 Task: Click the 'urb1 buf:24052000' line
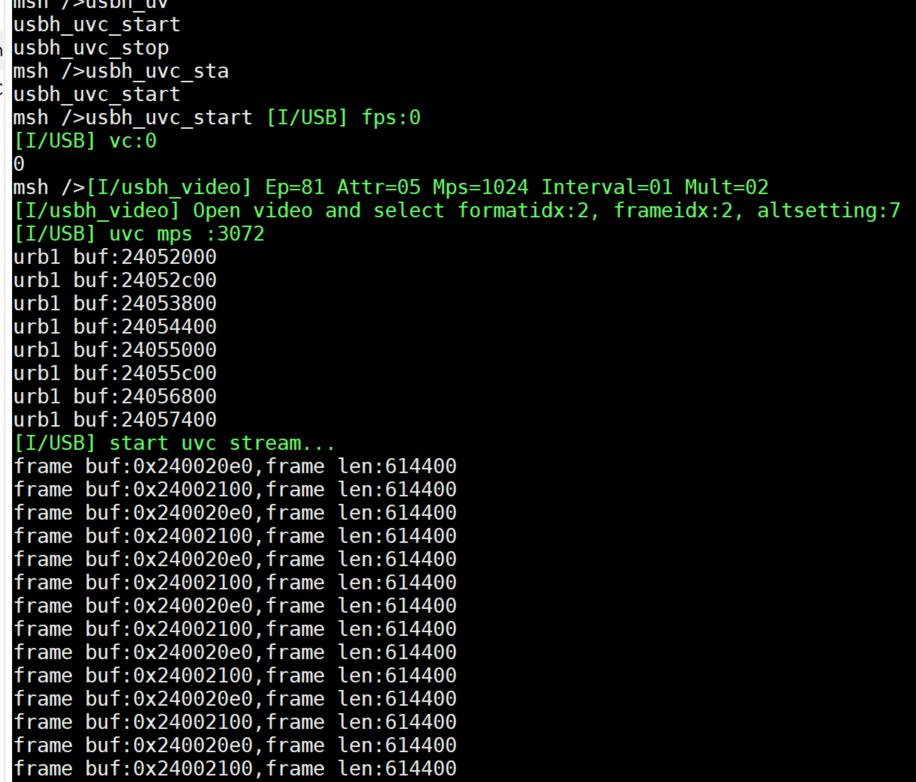(115, 257)
